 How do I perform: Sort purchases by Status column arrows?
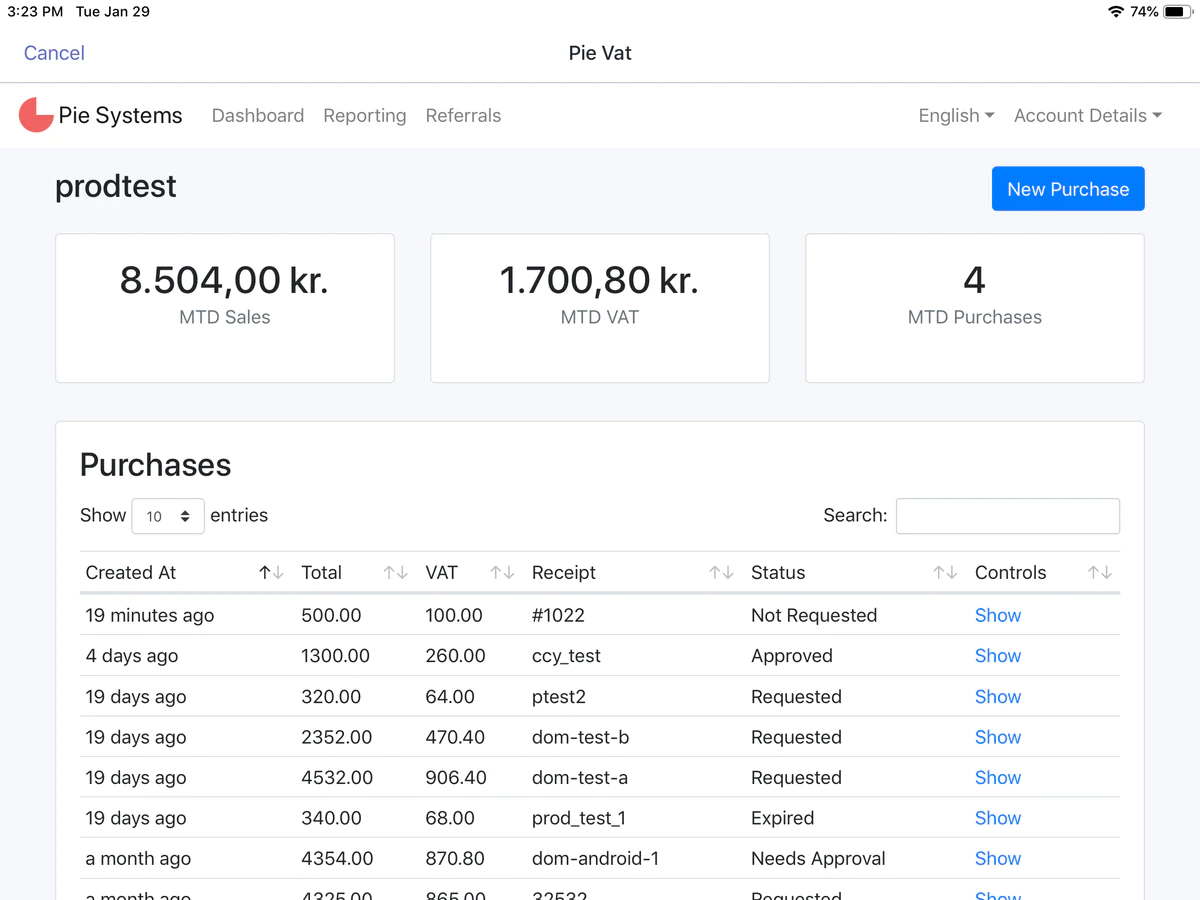point(945,573)
